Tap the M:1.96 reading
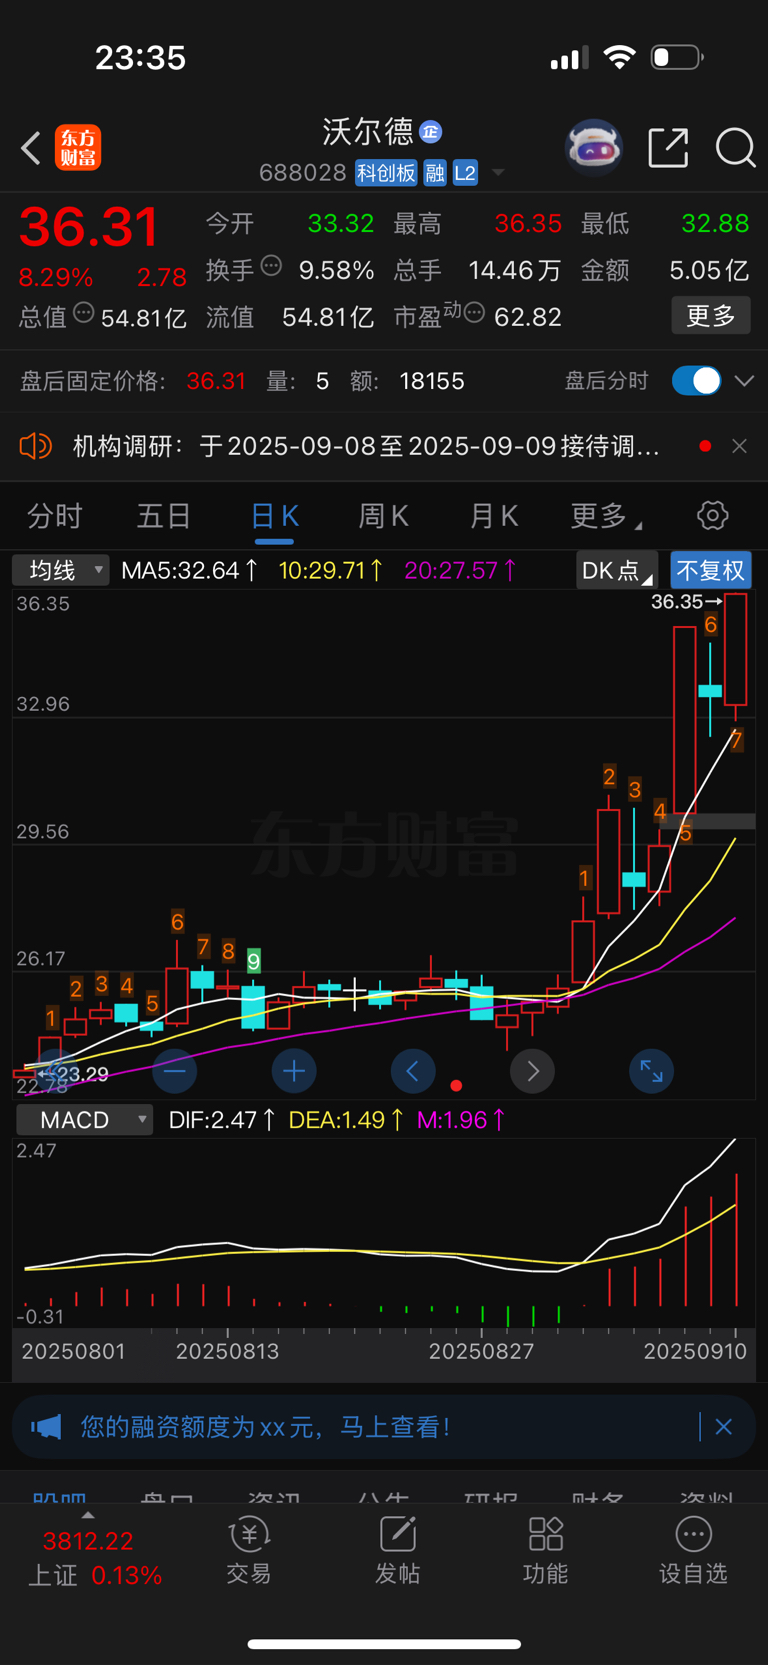 (x=461, y=1120)
